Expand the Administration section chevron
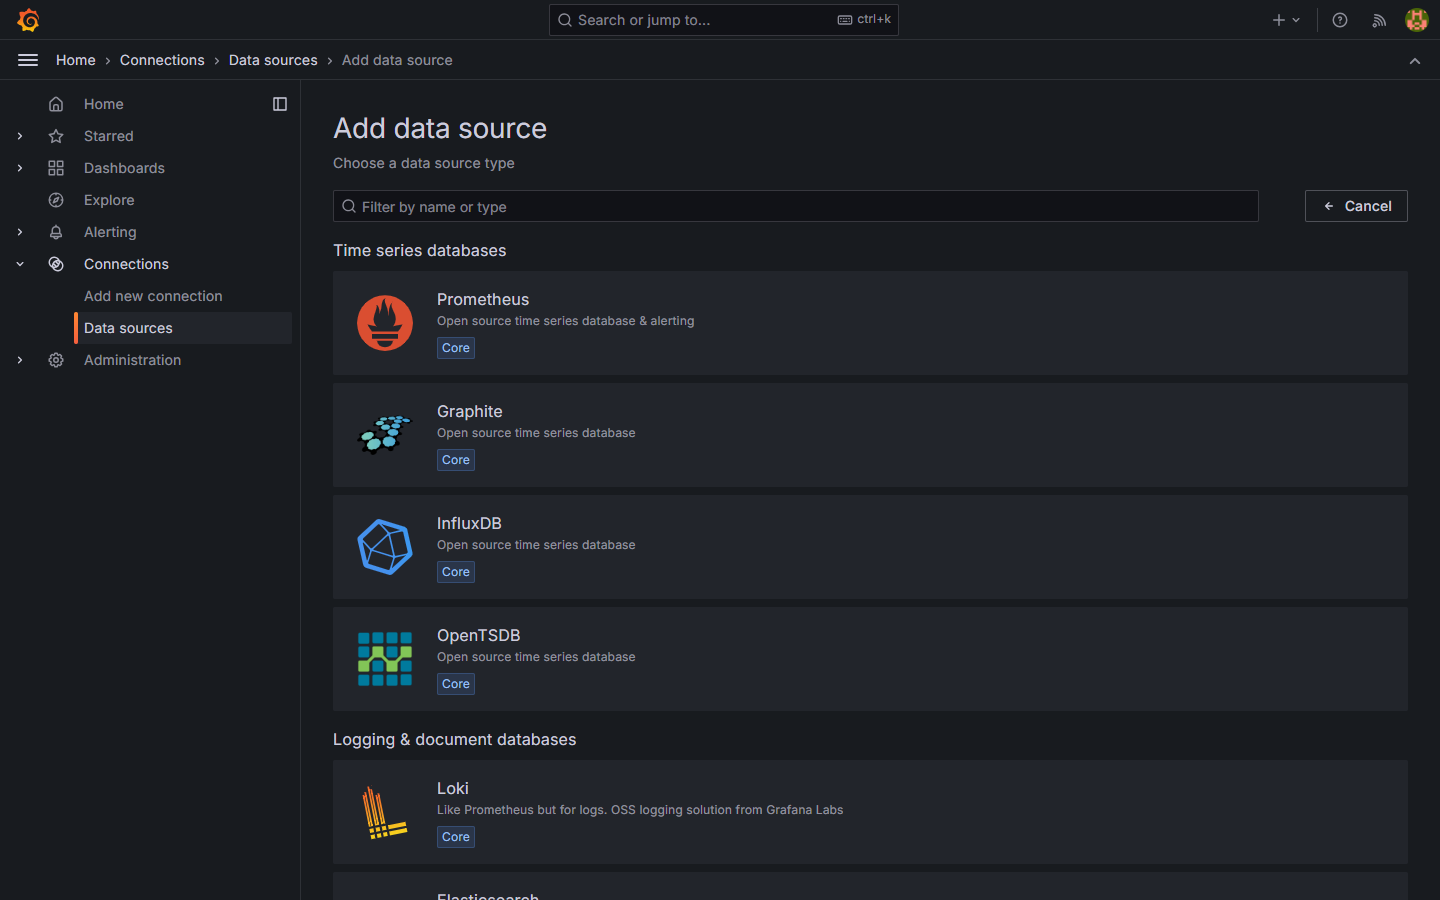 [20, 360]
